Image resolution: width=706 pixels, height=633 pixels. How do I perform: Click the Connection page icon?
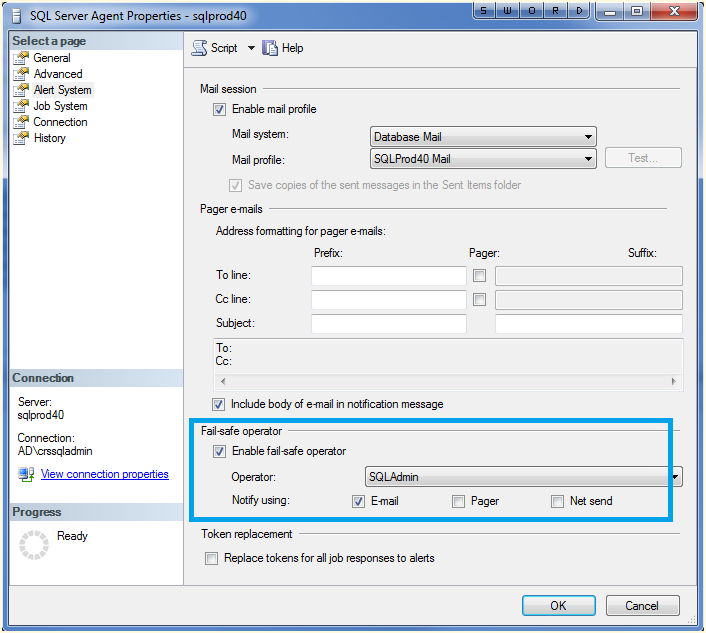click(x=22, y=122)
